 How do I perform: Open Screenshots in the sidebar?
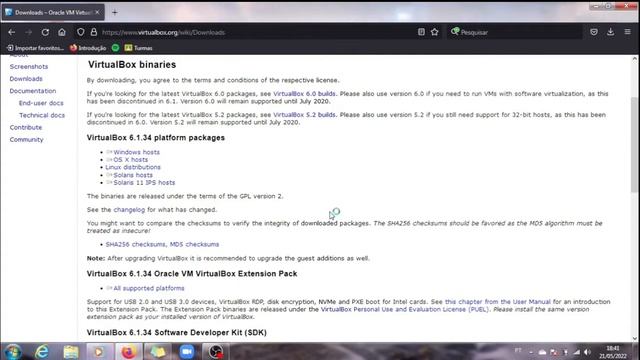click(29, 67)
